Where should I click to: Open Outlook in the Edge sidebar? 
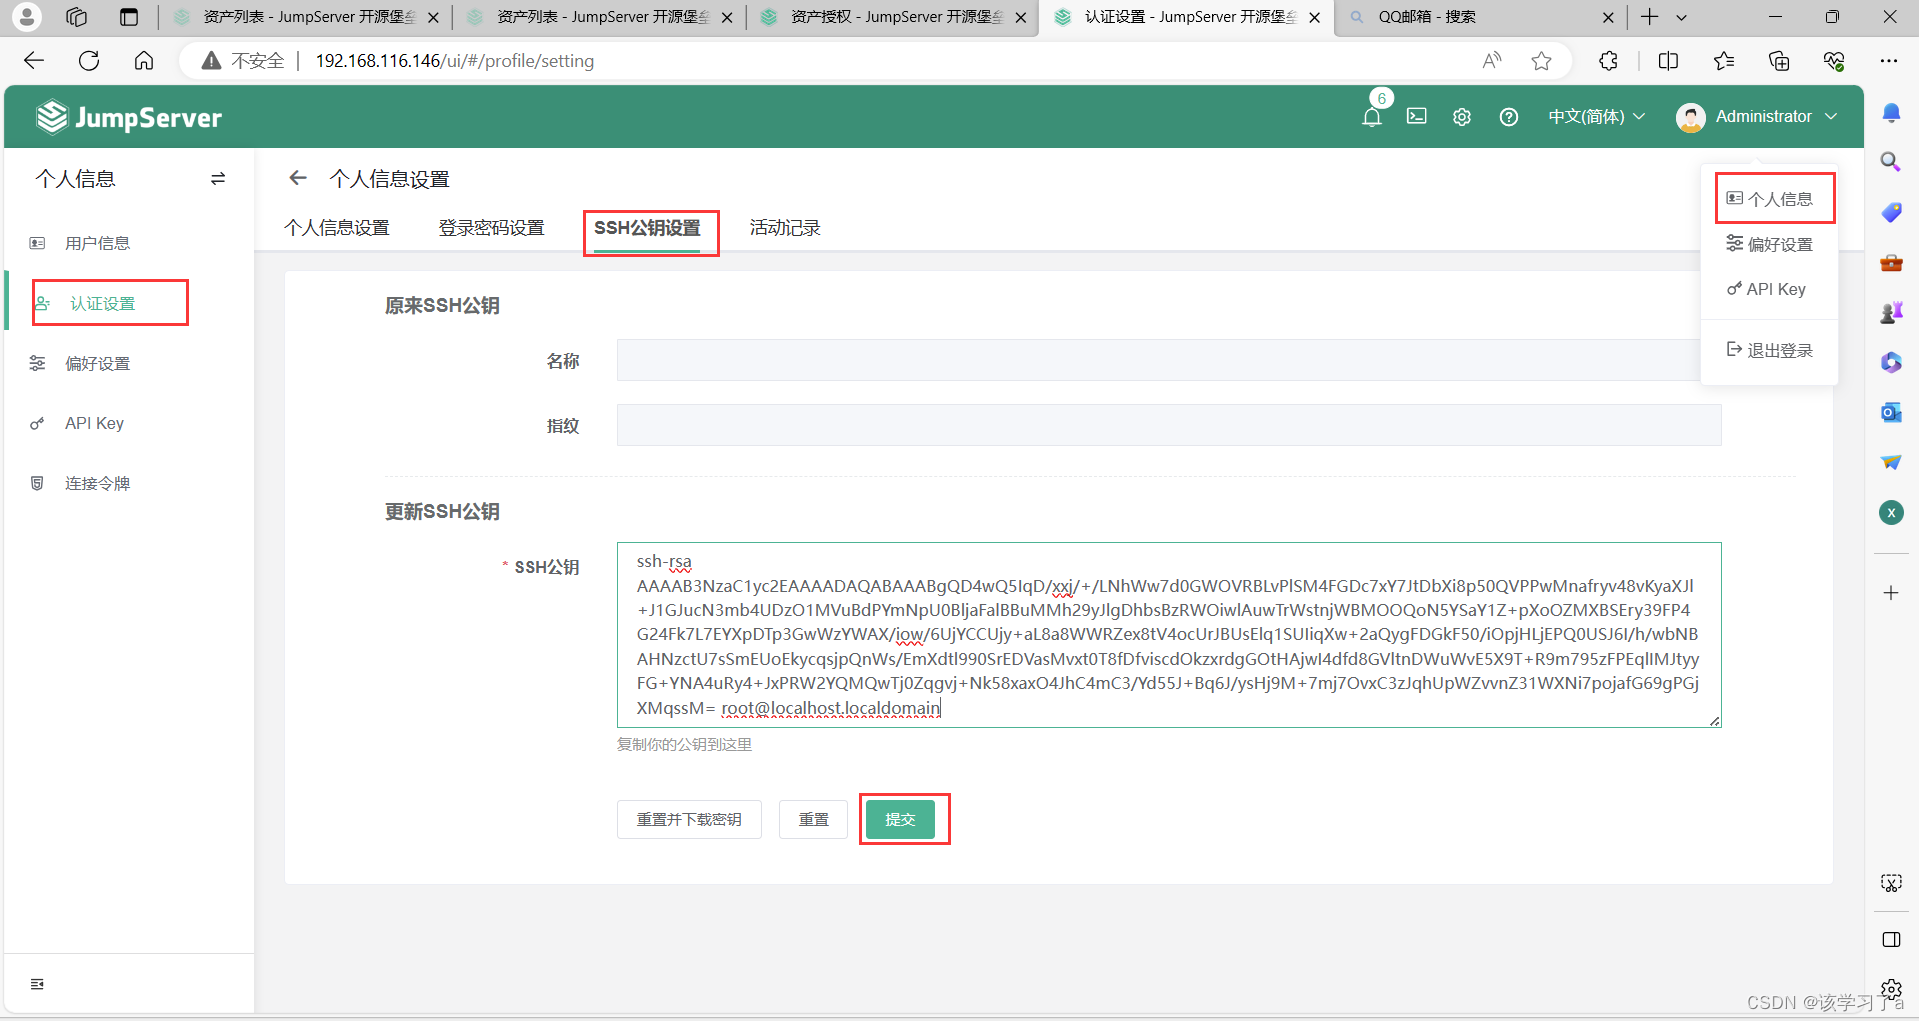click(1891, 412)
